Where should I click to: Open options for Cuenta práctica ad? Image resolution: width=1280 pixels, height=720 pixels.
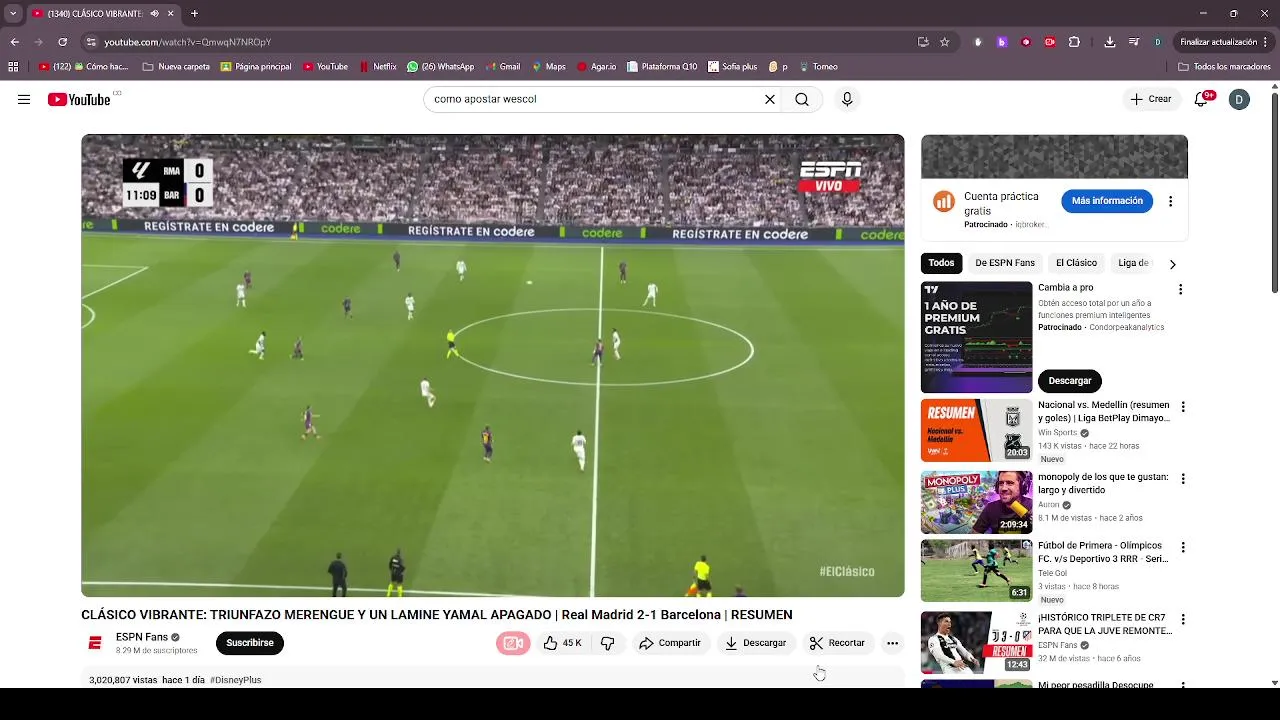pos(1170,201)
